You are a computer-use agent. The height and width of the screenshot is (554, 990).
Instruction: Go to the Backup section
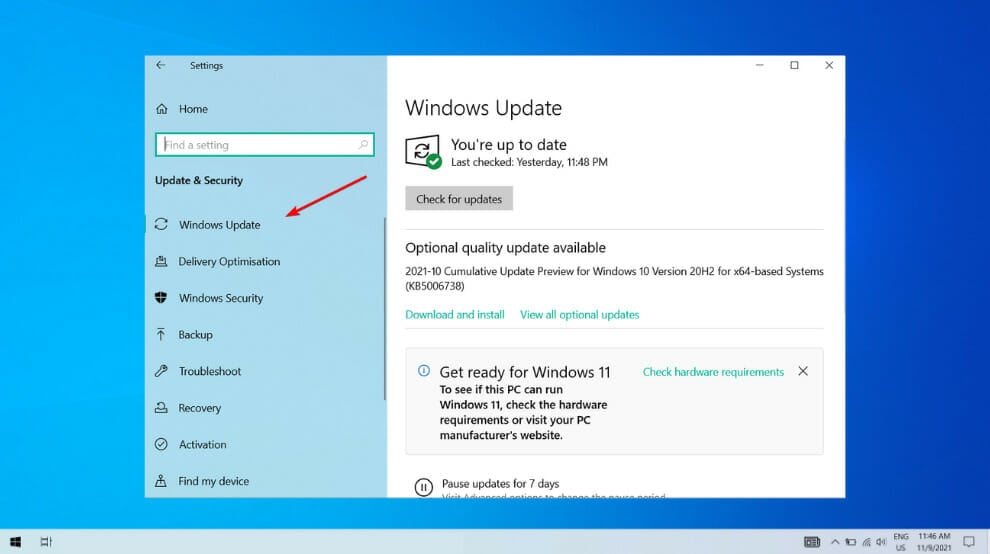195,335
